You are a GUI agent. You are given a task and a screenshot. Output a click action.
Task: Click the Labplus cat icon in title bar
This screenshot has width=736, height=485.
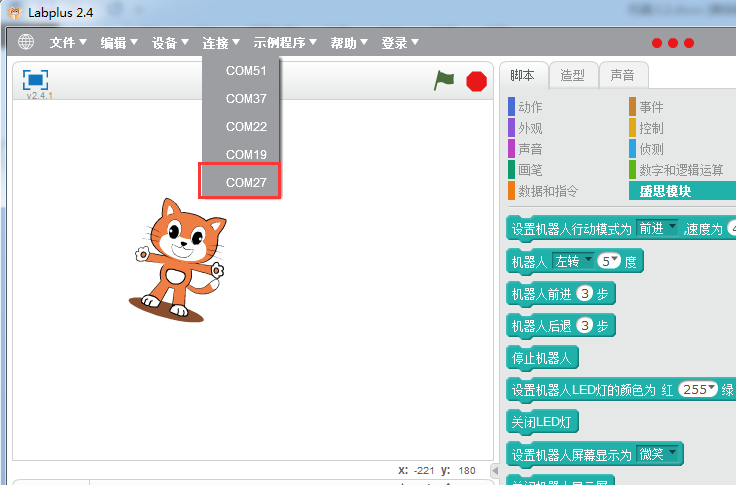15,13
